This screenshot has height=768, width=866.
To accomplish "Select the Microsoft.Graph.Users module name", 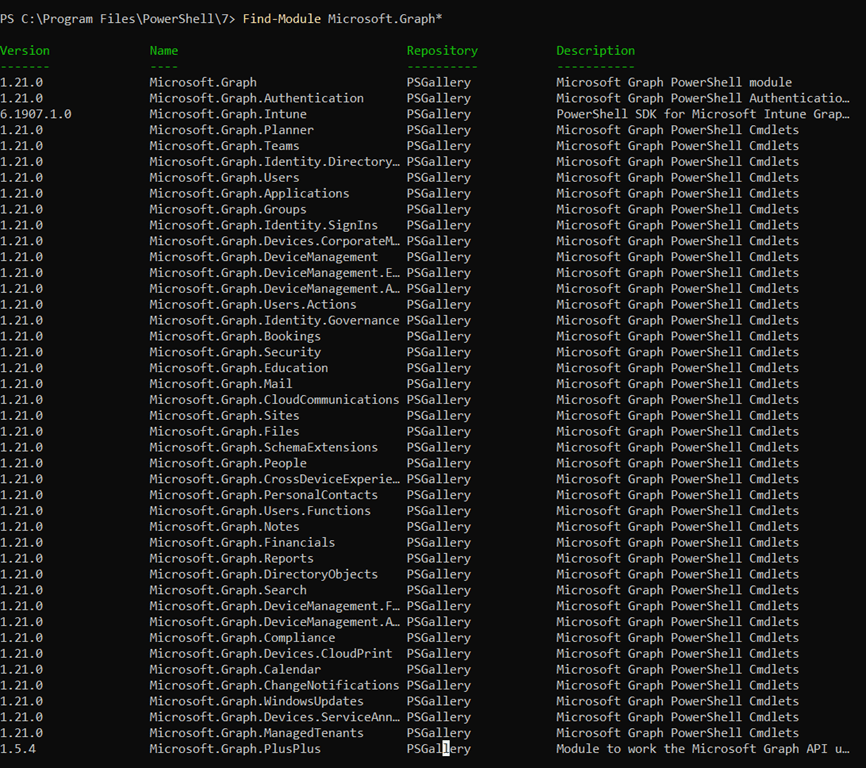I will tap(224, 178).
